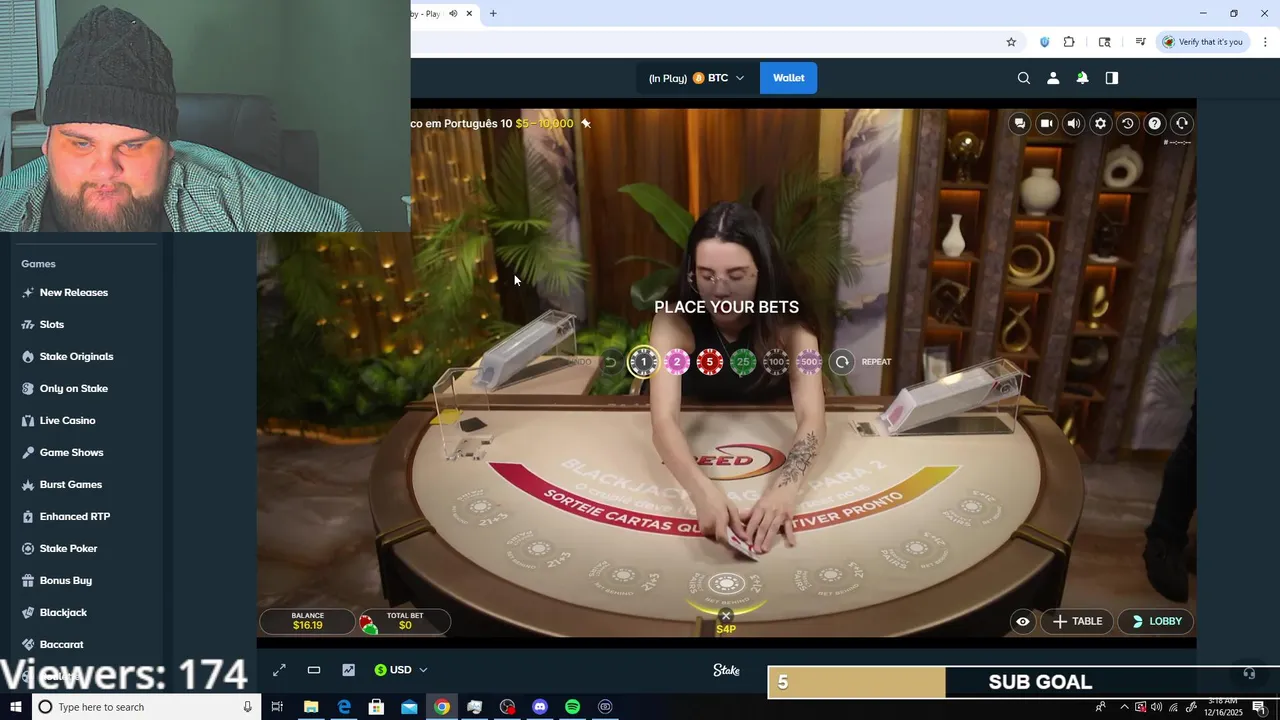Viewport: 1280px width, 720px height.
Task: Click the Windows taskbar search box
Action: click(x=148, y=707)
